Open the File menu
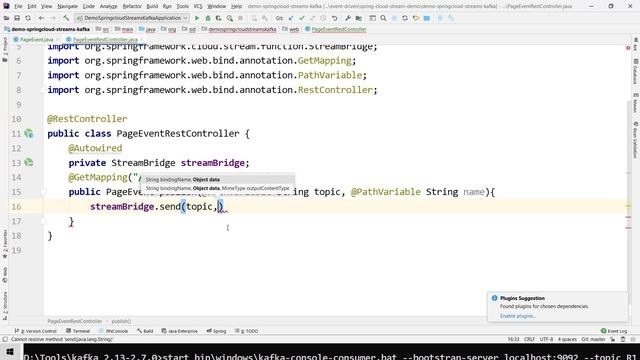Screen dimensions: 640x360 [x=18, y=7]
